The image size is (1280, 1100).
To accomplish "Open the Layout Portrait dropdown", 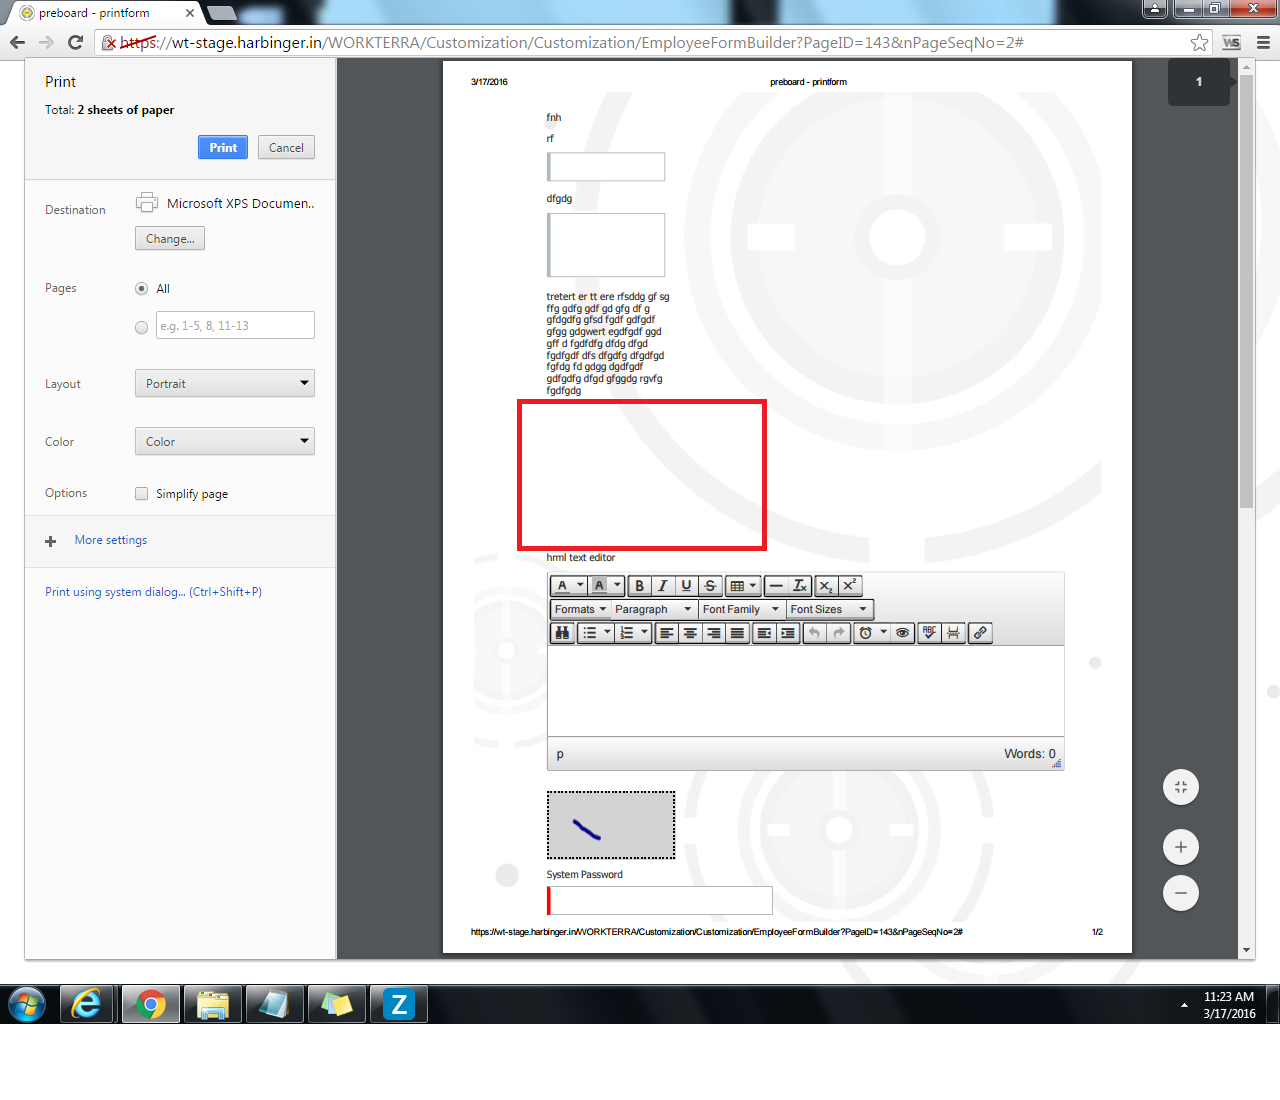I will (224, 384).
